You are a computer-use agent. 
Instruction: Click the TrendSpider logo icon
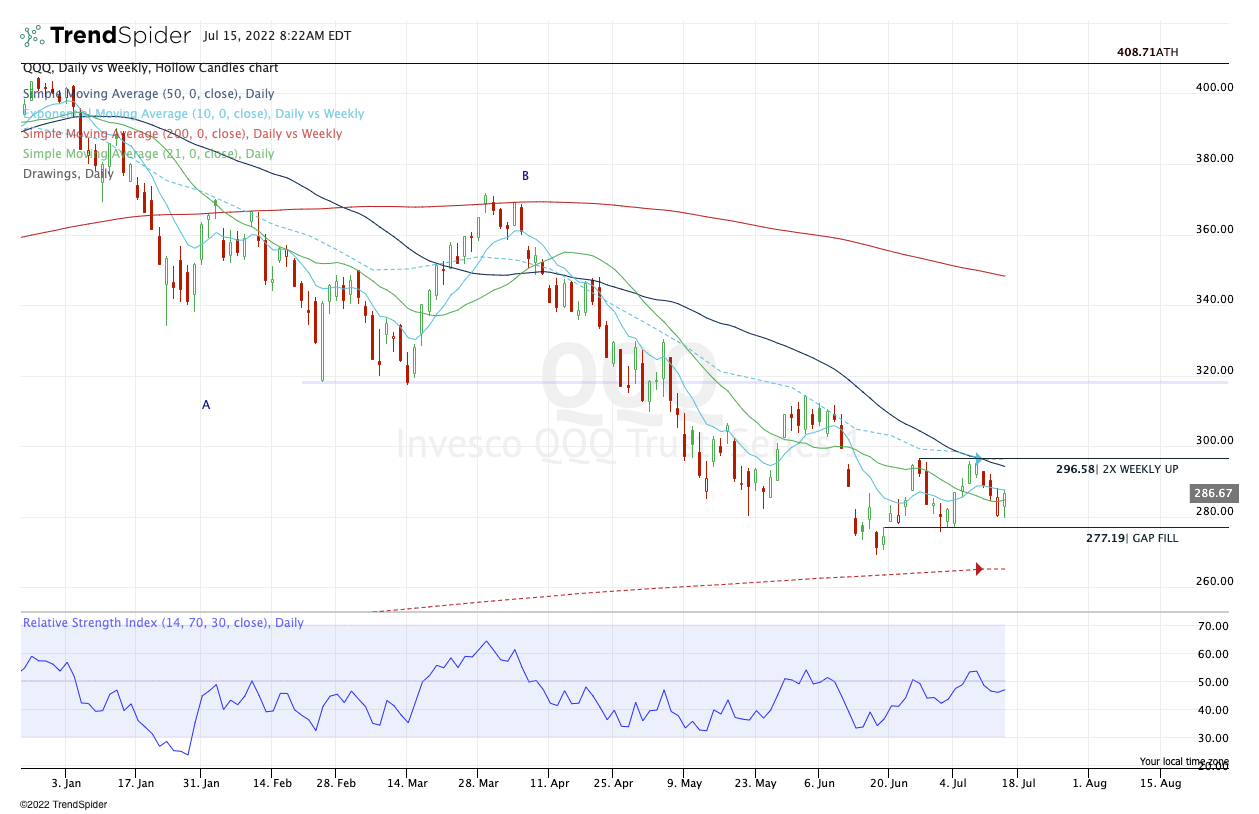(32, 36)
